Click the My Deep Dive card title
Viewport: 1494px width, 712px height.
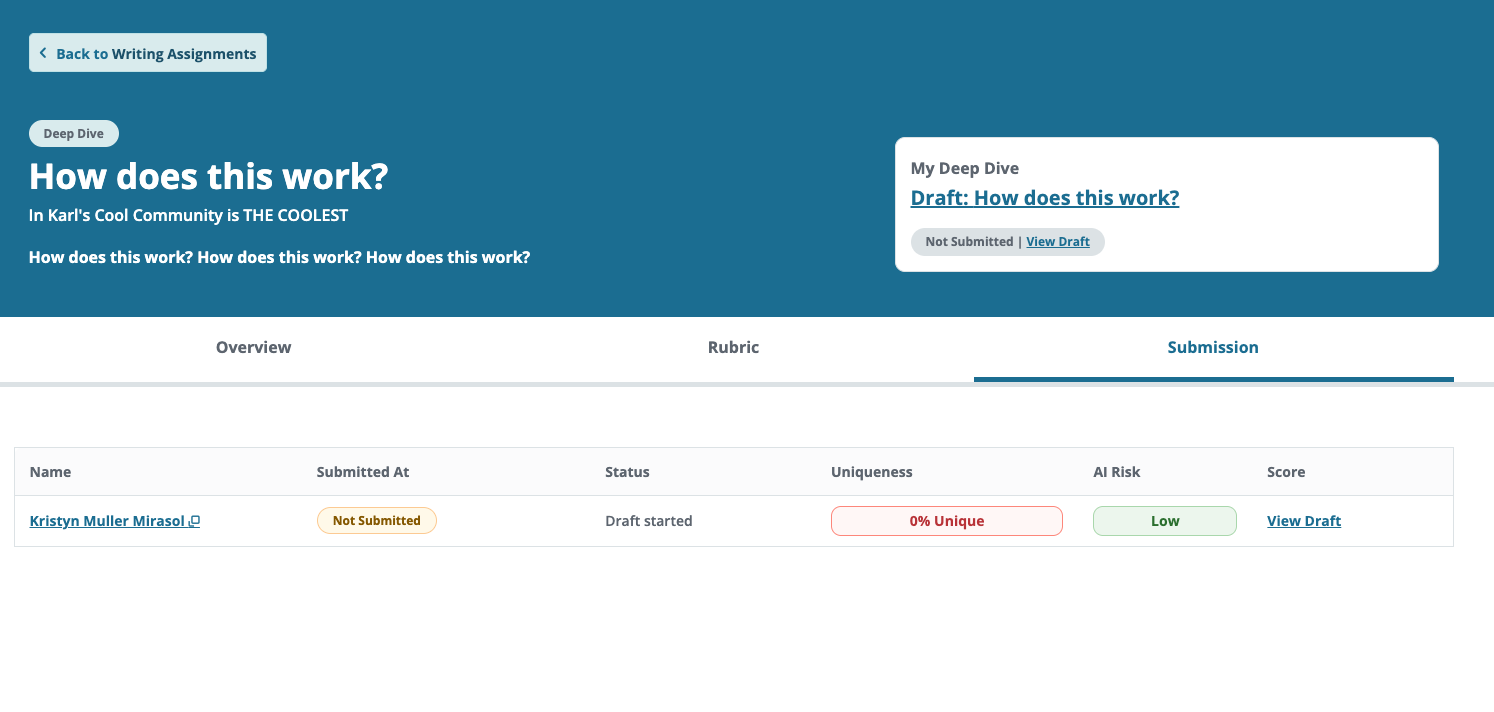(x=965, y=168)
